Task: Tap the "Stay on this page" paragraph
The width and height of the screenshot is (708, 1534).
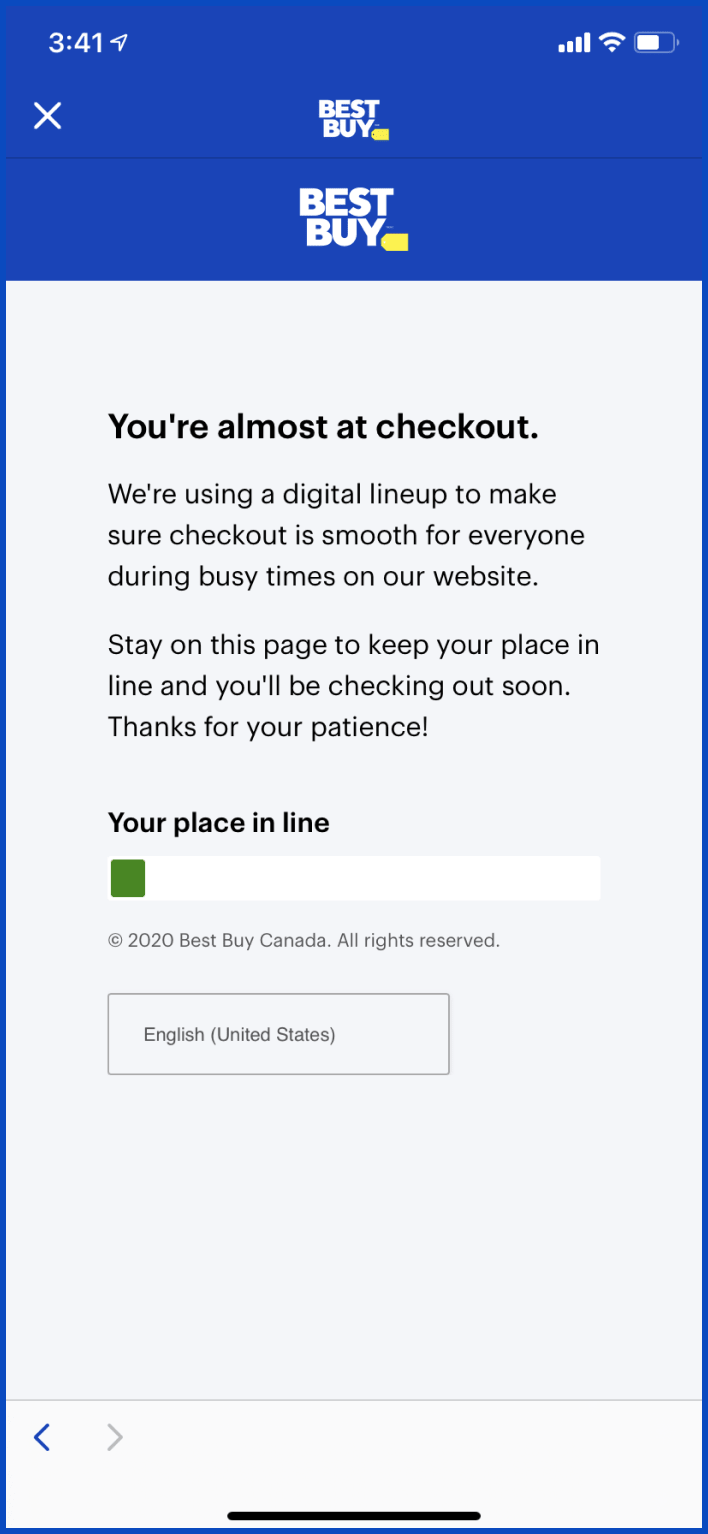Action: pyautogui.click(x=353, y=685)
